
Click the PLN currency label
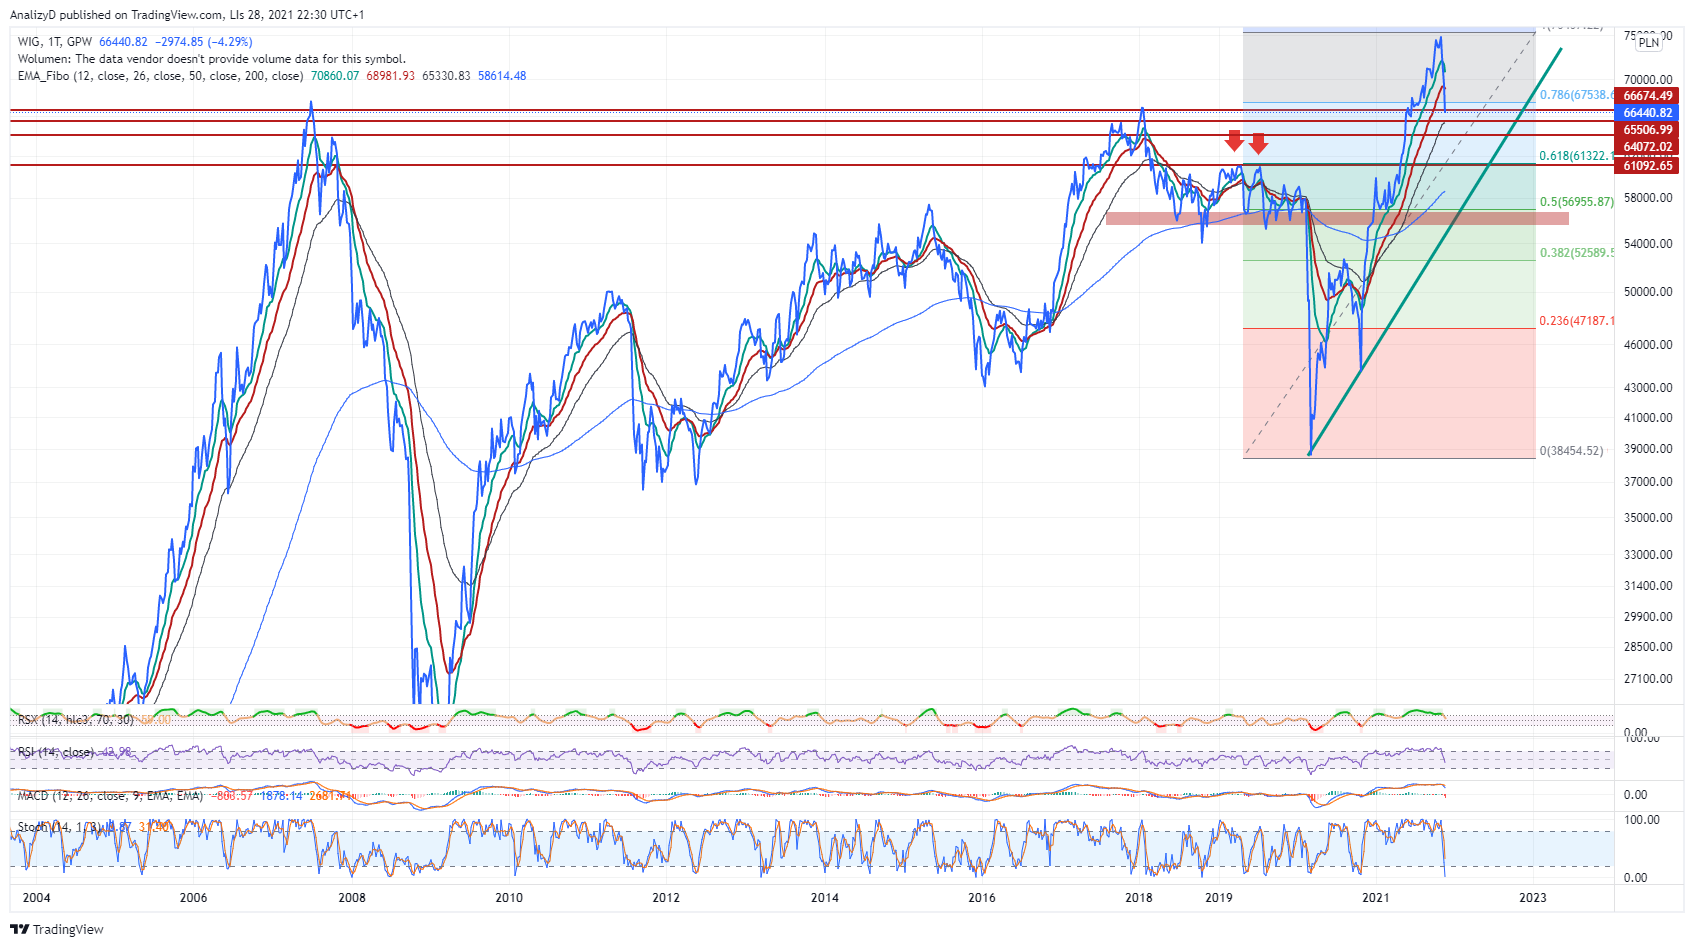(x=1649, y=43)
